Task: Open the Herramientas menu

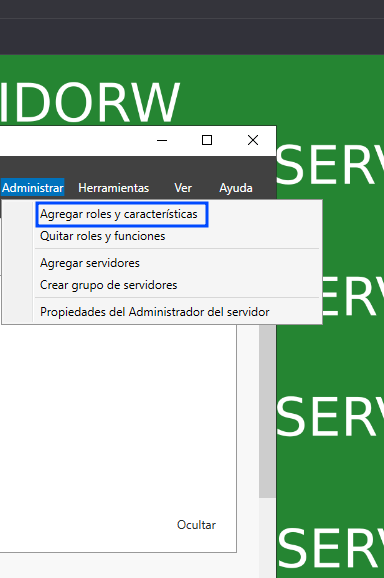Action: point(114,188)
